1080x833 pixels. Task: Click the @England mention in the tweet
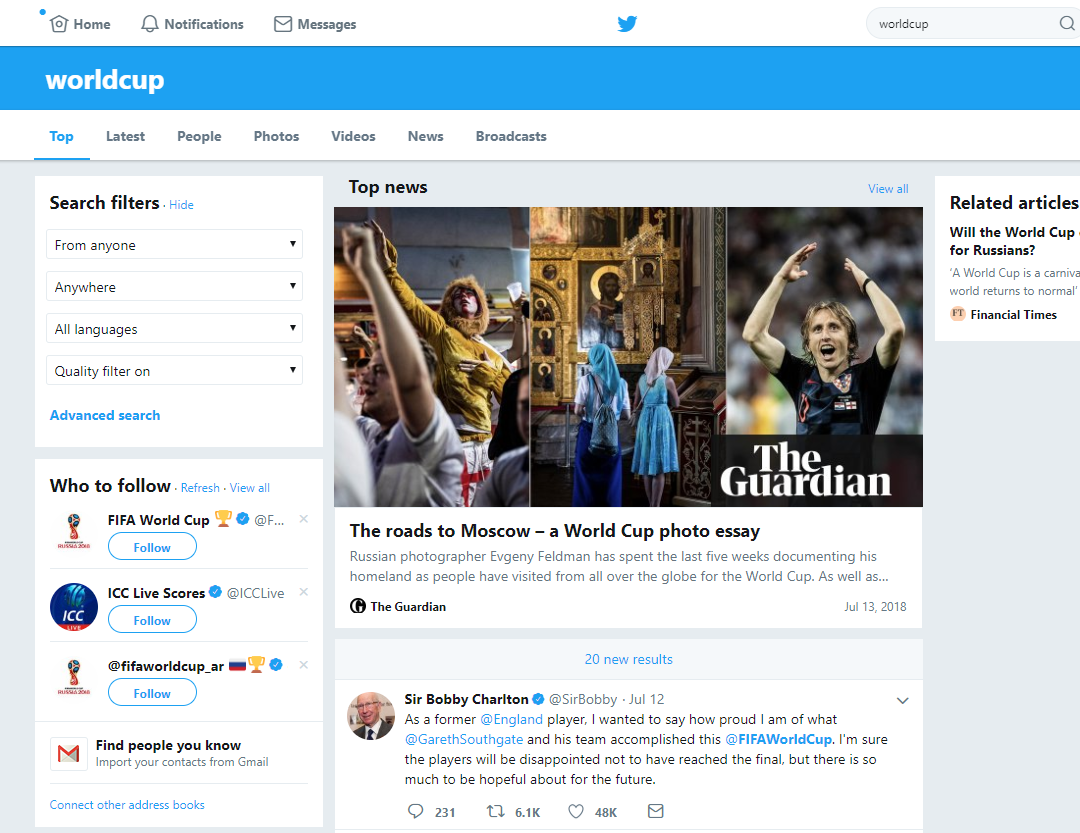point(511,719)
